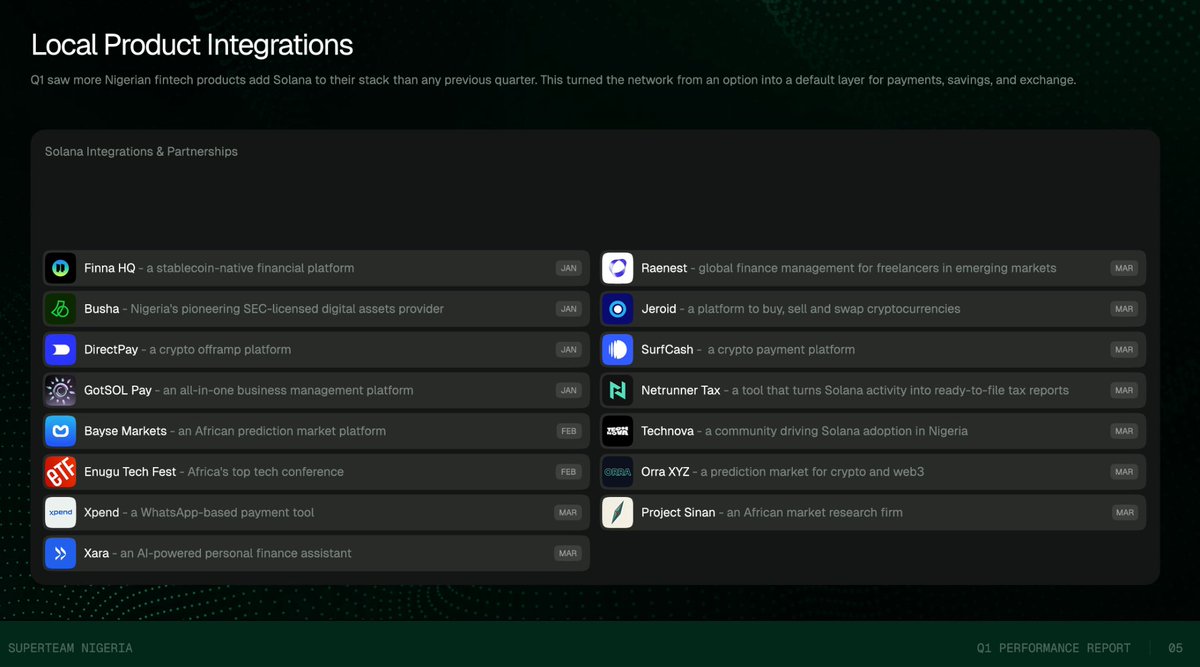
Task: Select the Xara name text
Action: tap(97, 553)
